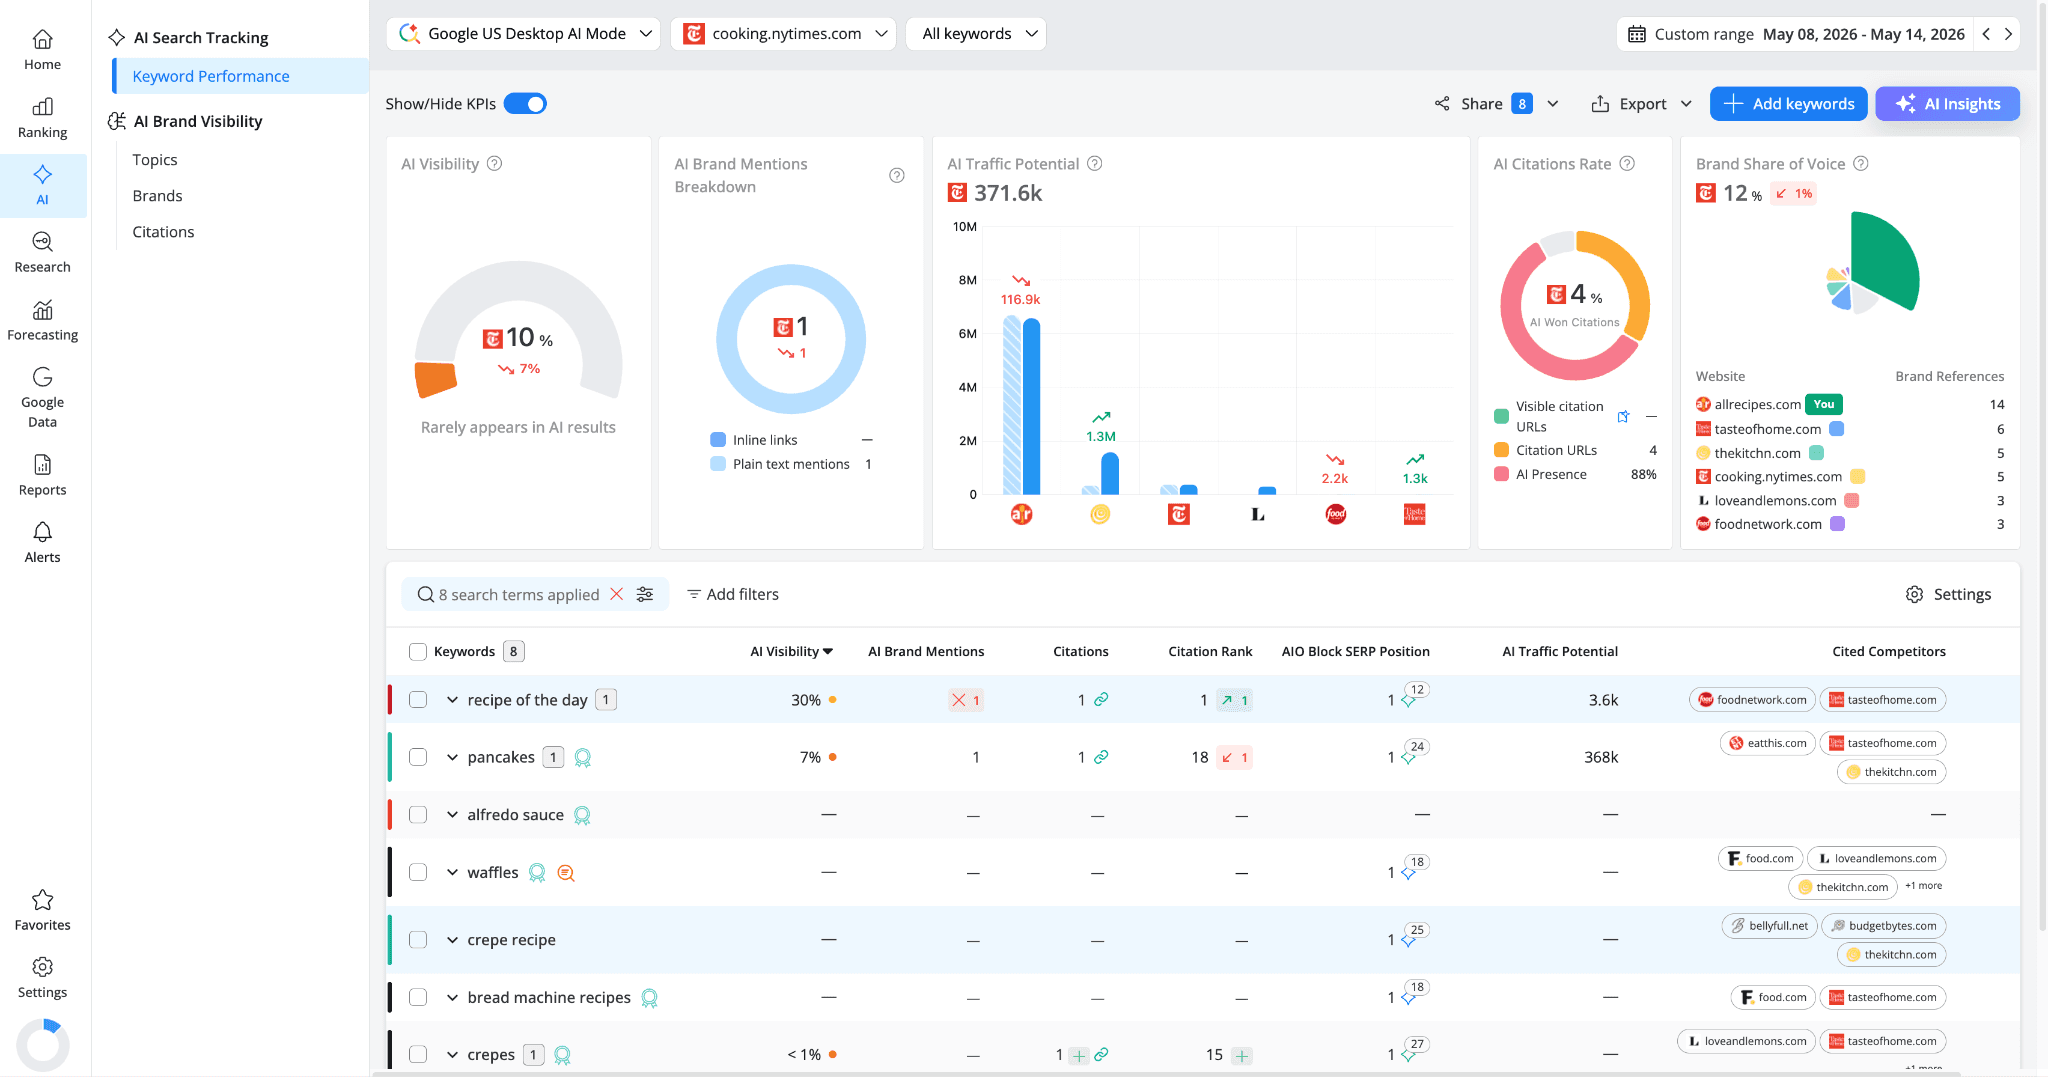The height and width of the screenshot is (1077, 2048).
Task: Sort by AI Visibility column header
Action: tap(791, 652)
